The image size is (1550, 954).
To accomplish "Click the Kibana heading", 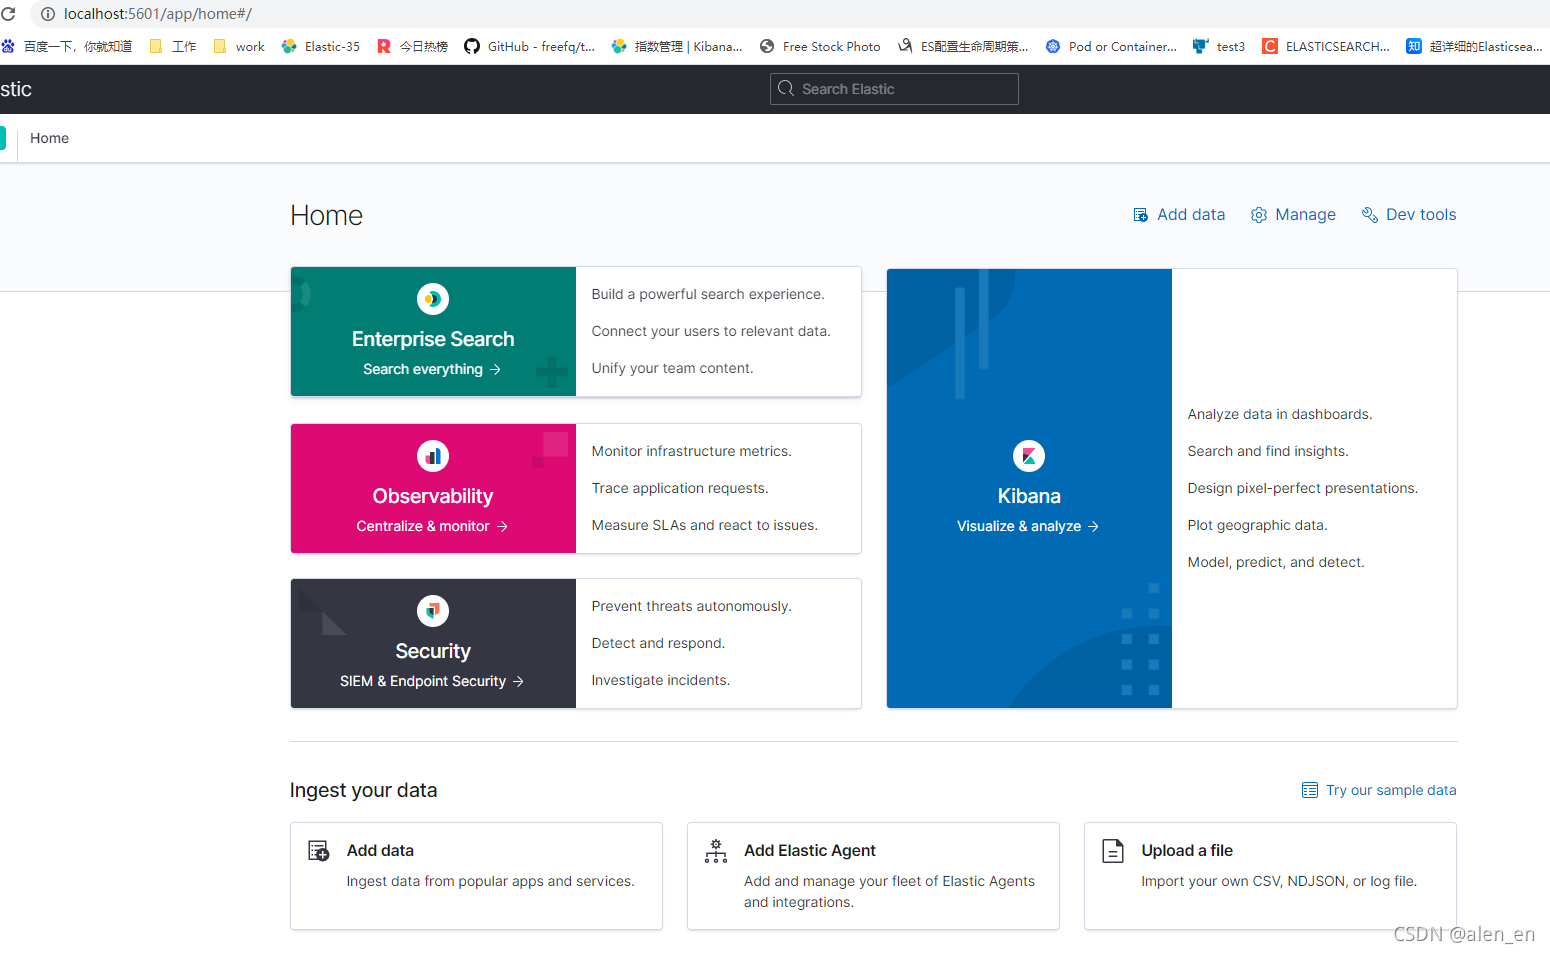I will tap(1029, 496).
